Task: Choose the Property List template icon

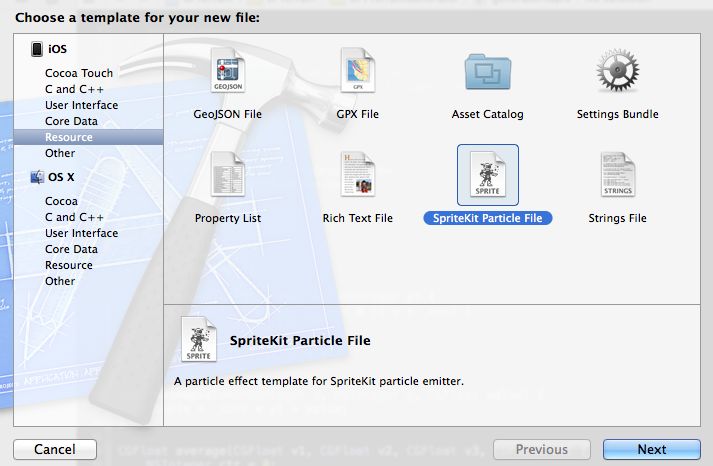Action: coord(228,175)
